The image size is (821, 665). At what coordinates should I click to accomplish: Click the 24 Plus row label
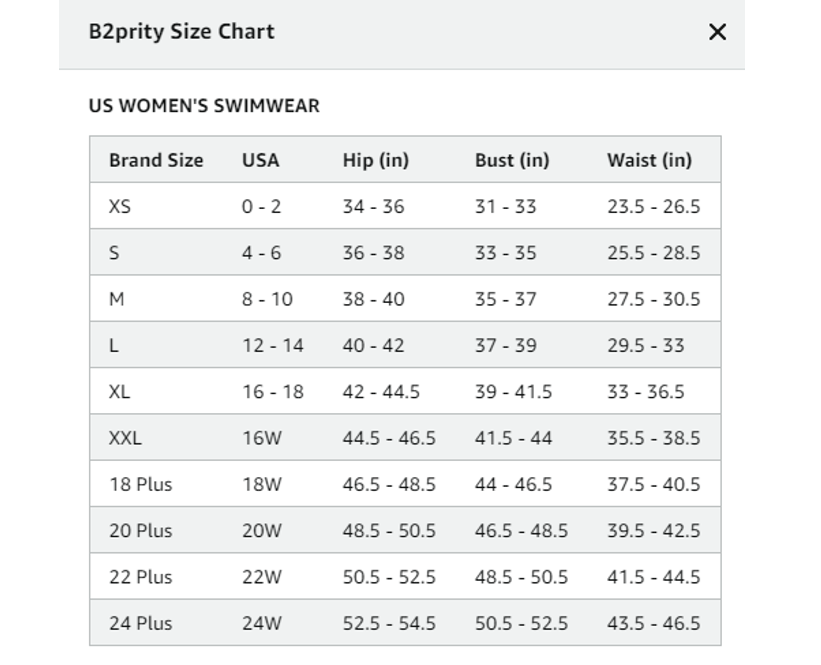coord(140,623)
